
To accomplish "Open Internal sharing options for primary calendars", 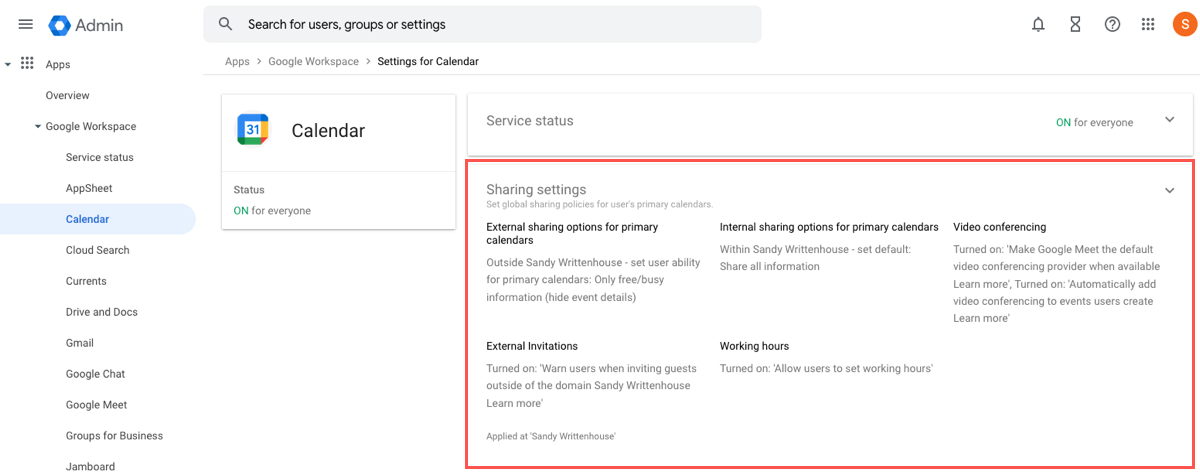I will [829, 227].
